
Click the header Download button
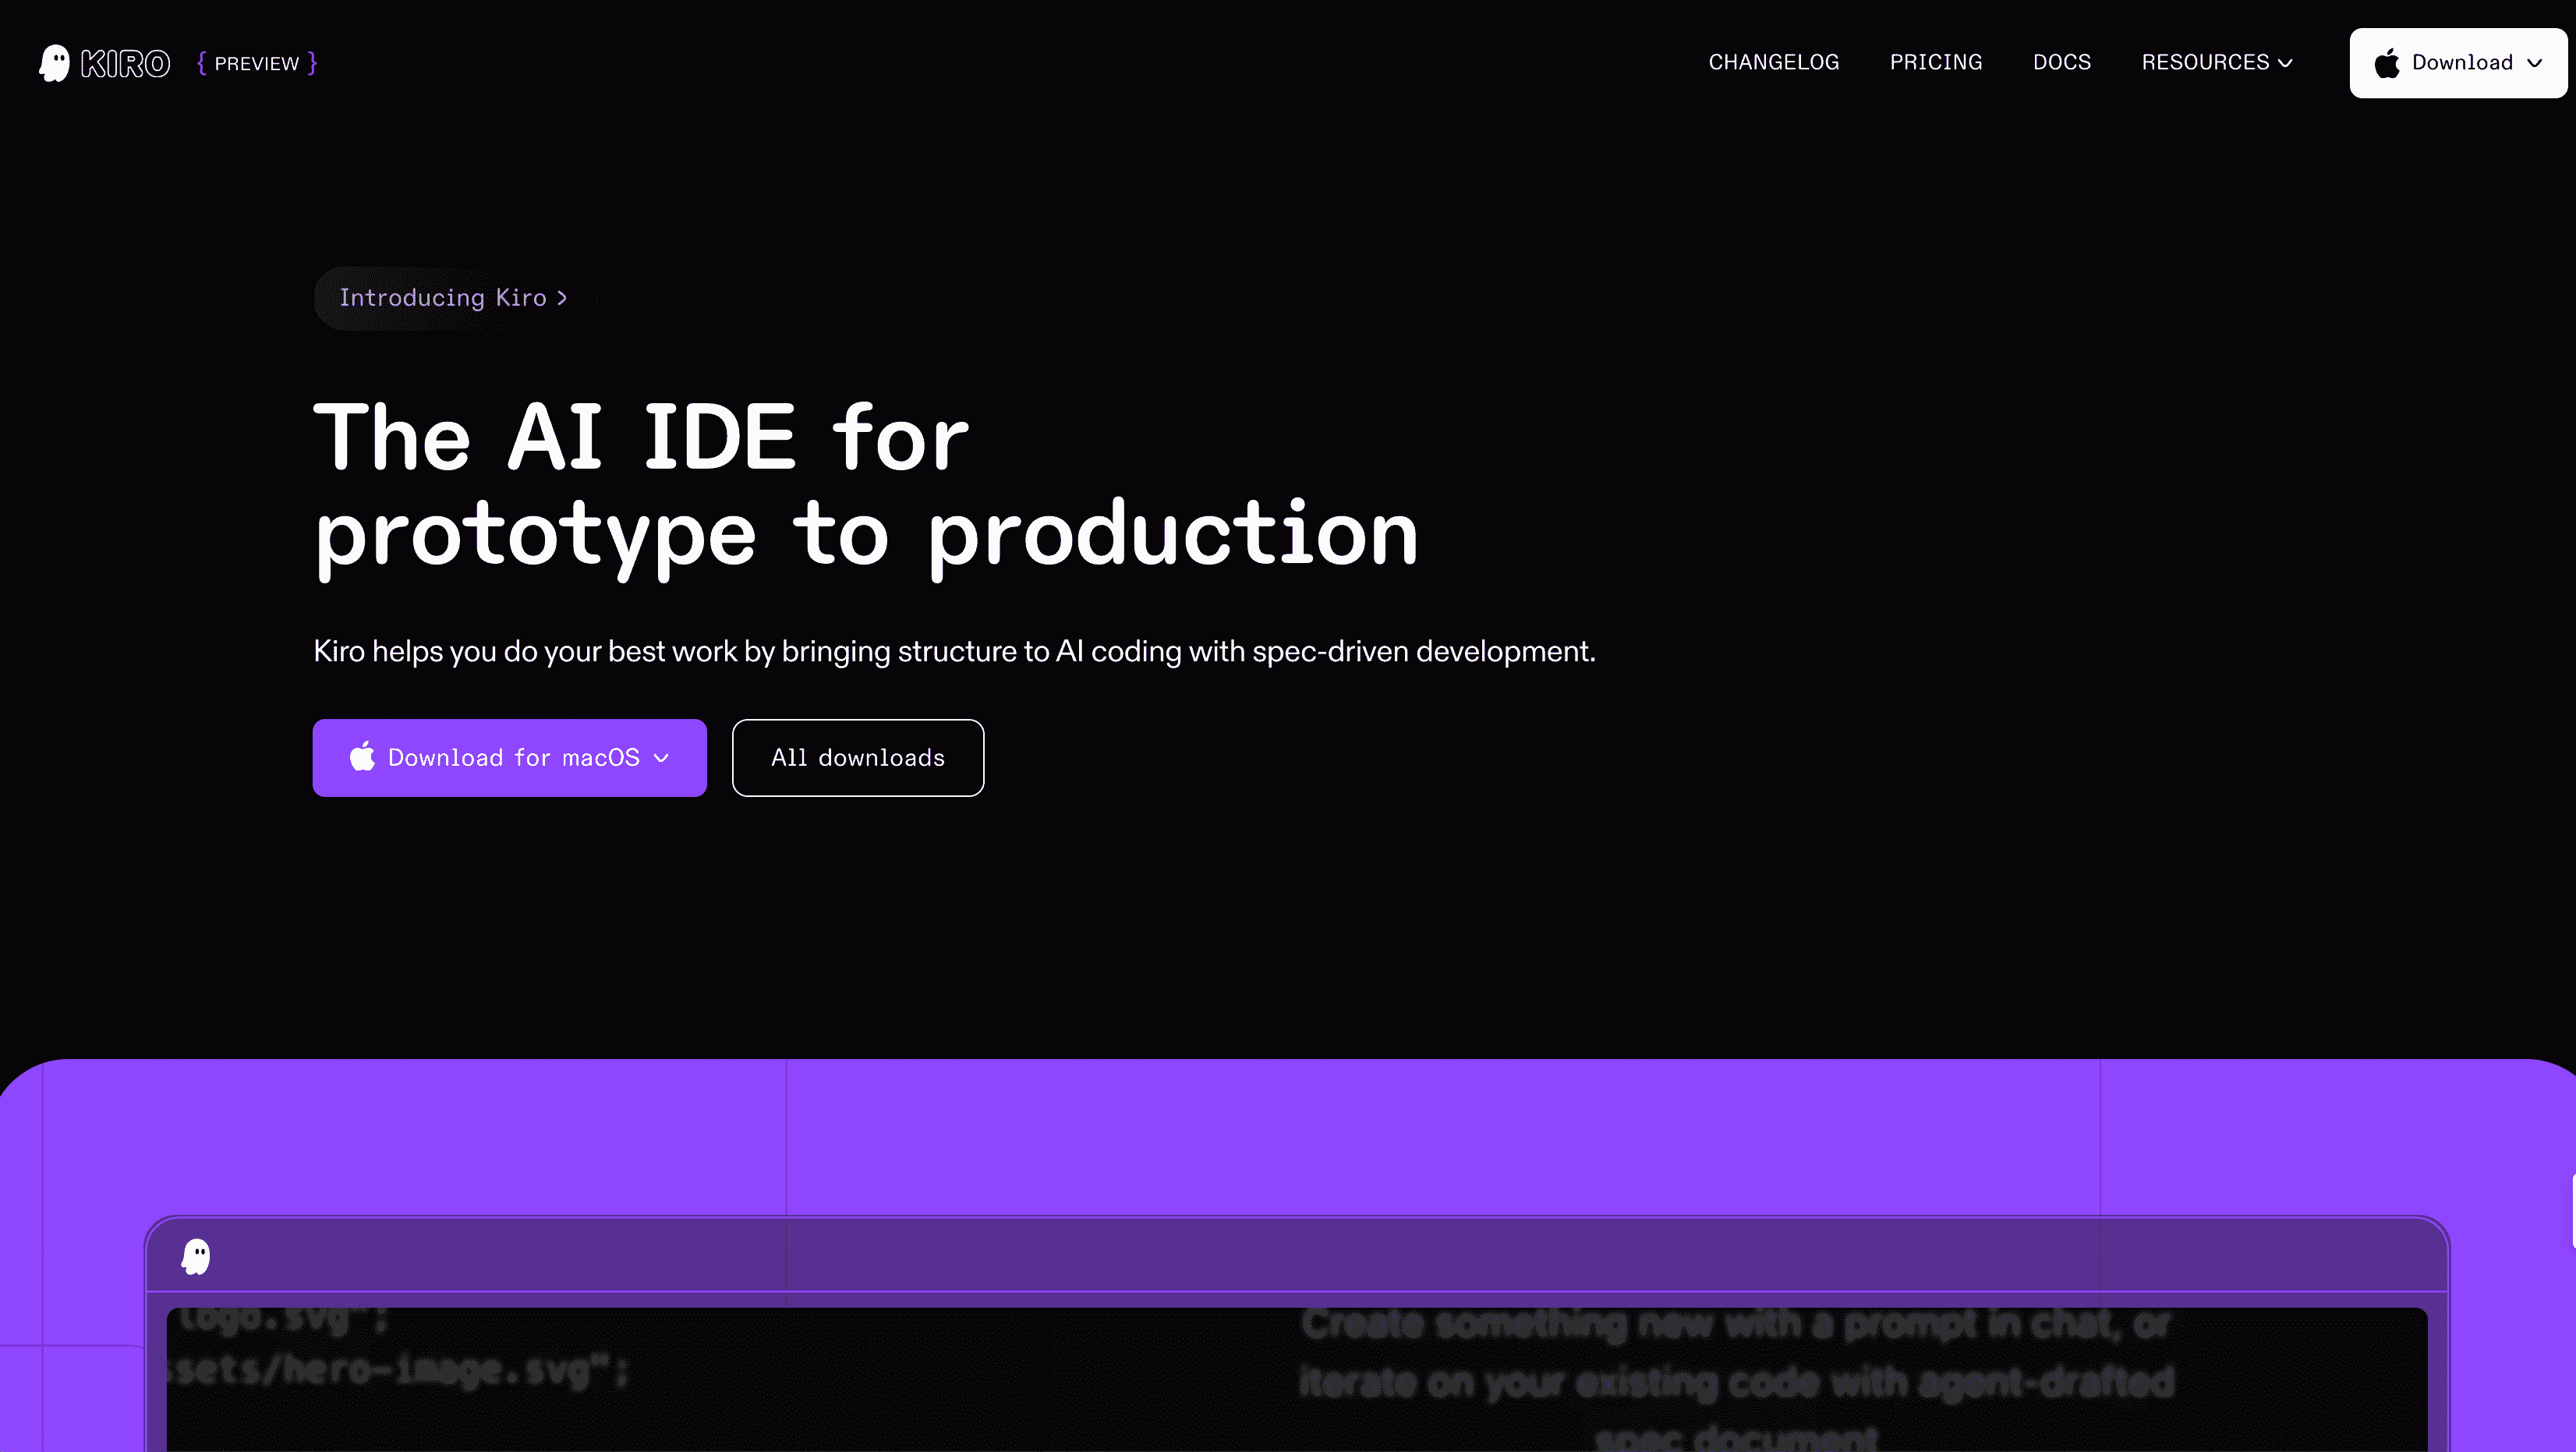point(2457,63)
